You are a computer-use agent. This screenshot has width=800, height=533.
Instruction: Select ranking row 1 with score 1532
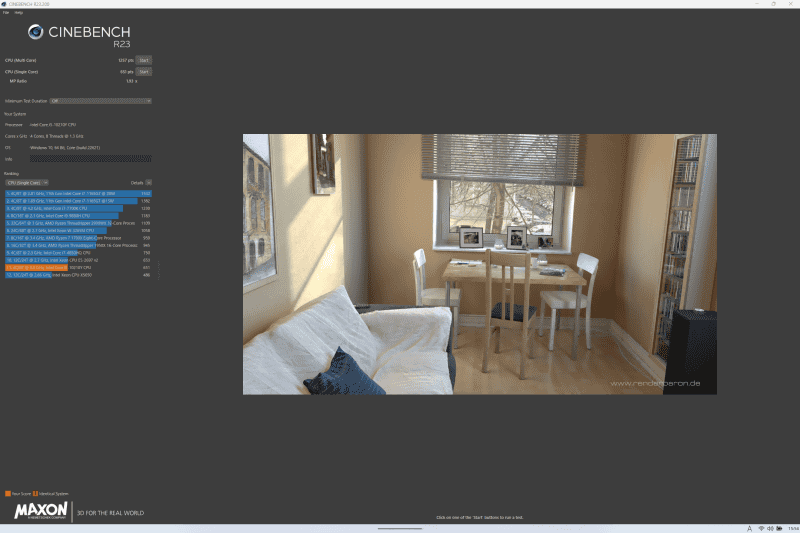click(79, 194)
